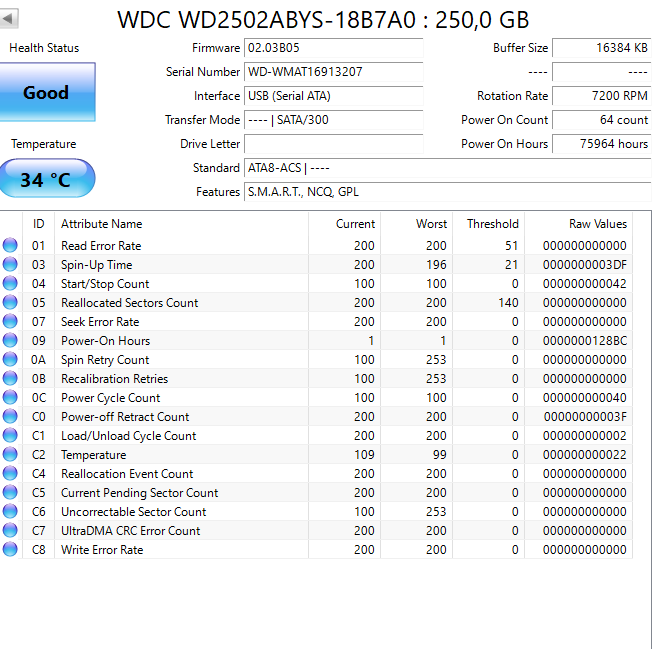Click status orb for Load/Unload Cycle Count
This screenshot has height=649, width=655.
[x=10, y=435]
